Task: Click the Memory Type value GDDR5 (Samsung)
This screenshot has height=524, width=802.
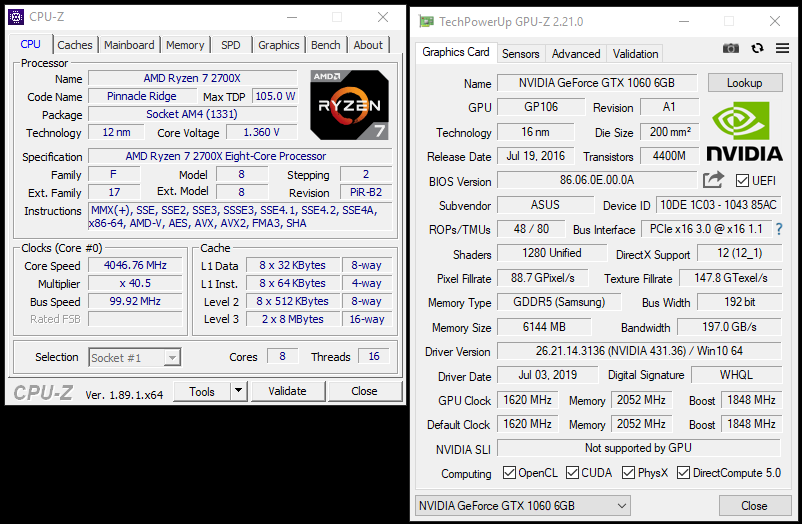Action: click(560, 302)
